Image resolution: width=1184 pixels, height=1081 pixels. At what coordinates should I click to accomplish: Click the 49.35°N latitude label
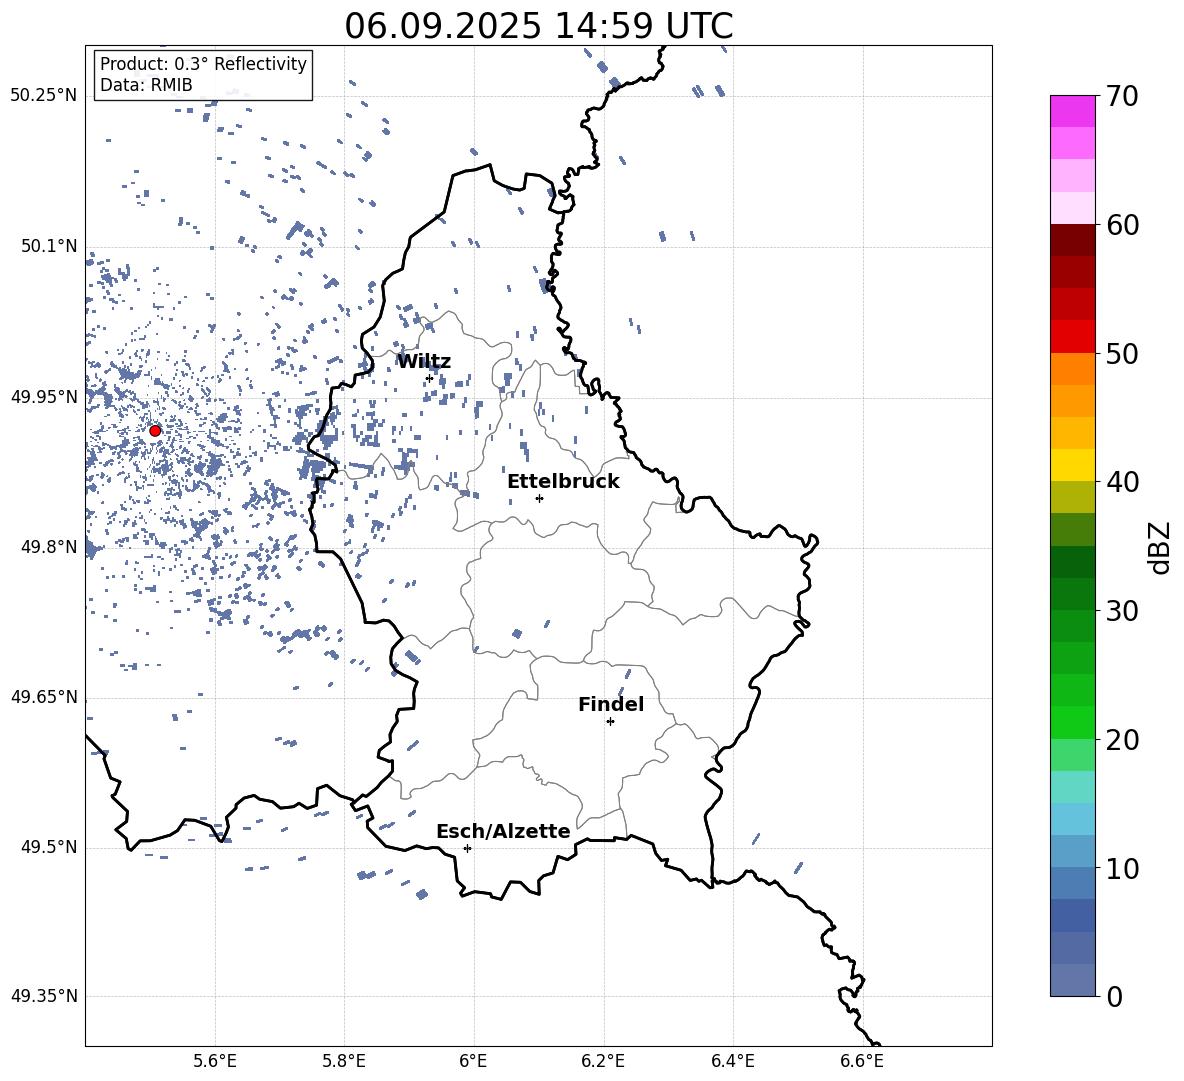(44, 996)
